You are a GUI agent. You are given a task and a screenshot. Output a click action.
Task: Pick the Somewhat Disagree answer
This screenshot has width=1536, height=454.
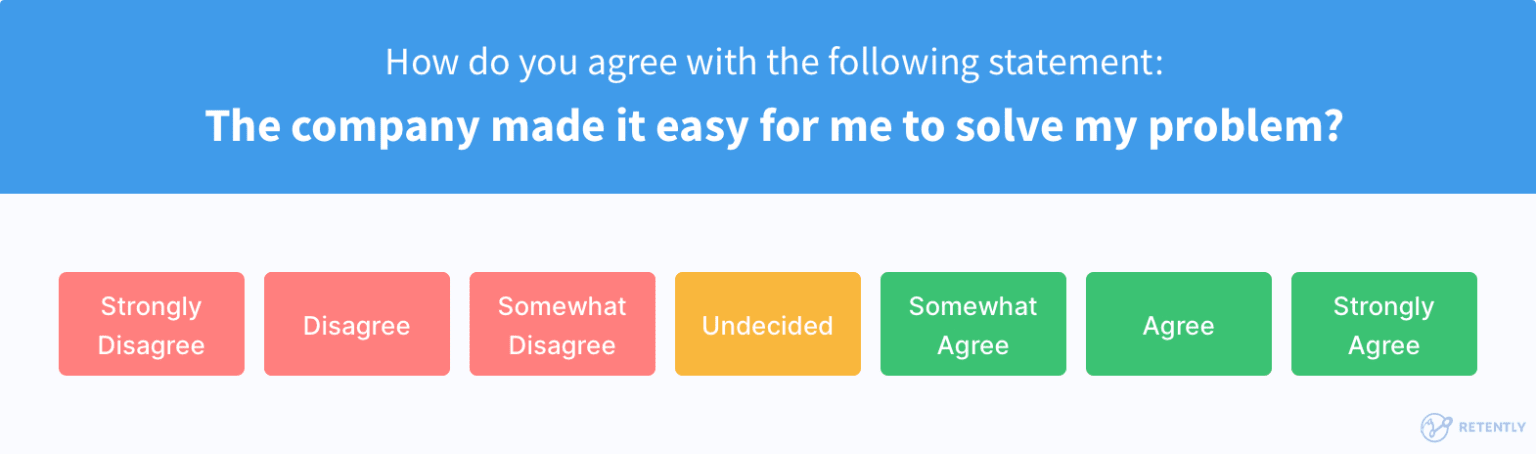[x=562, y=324]
